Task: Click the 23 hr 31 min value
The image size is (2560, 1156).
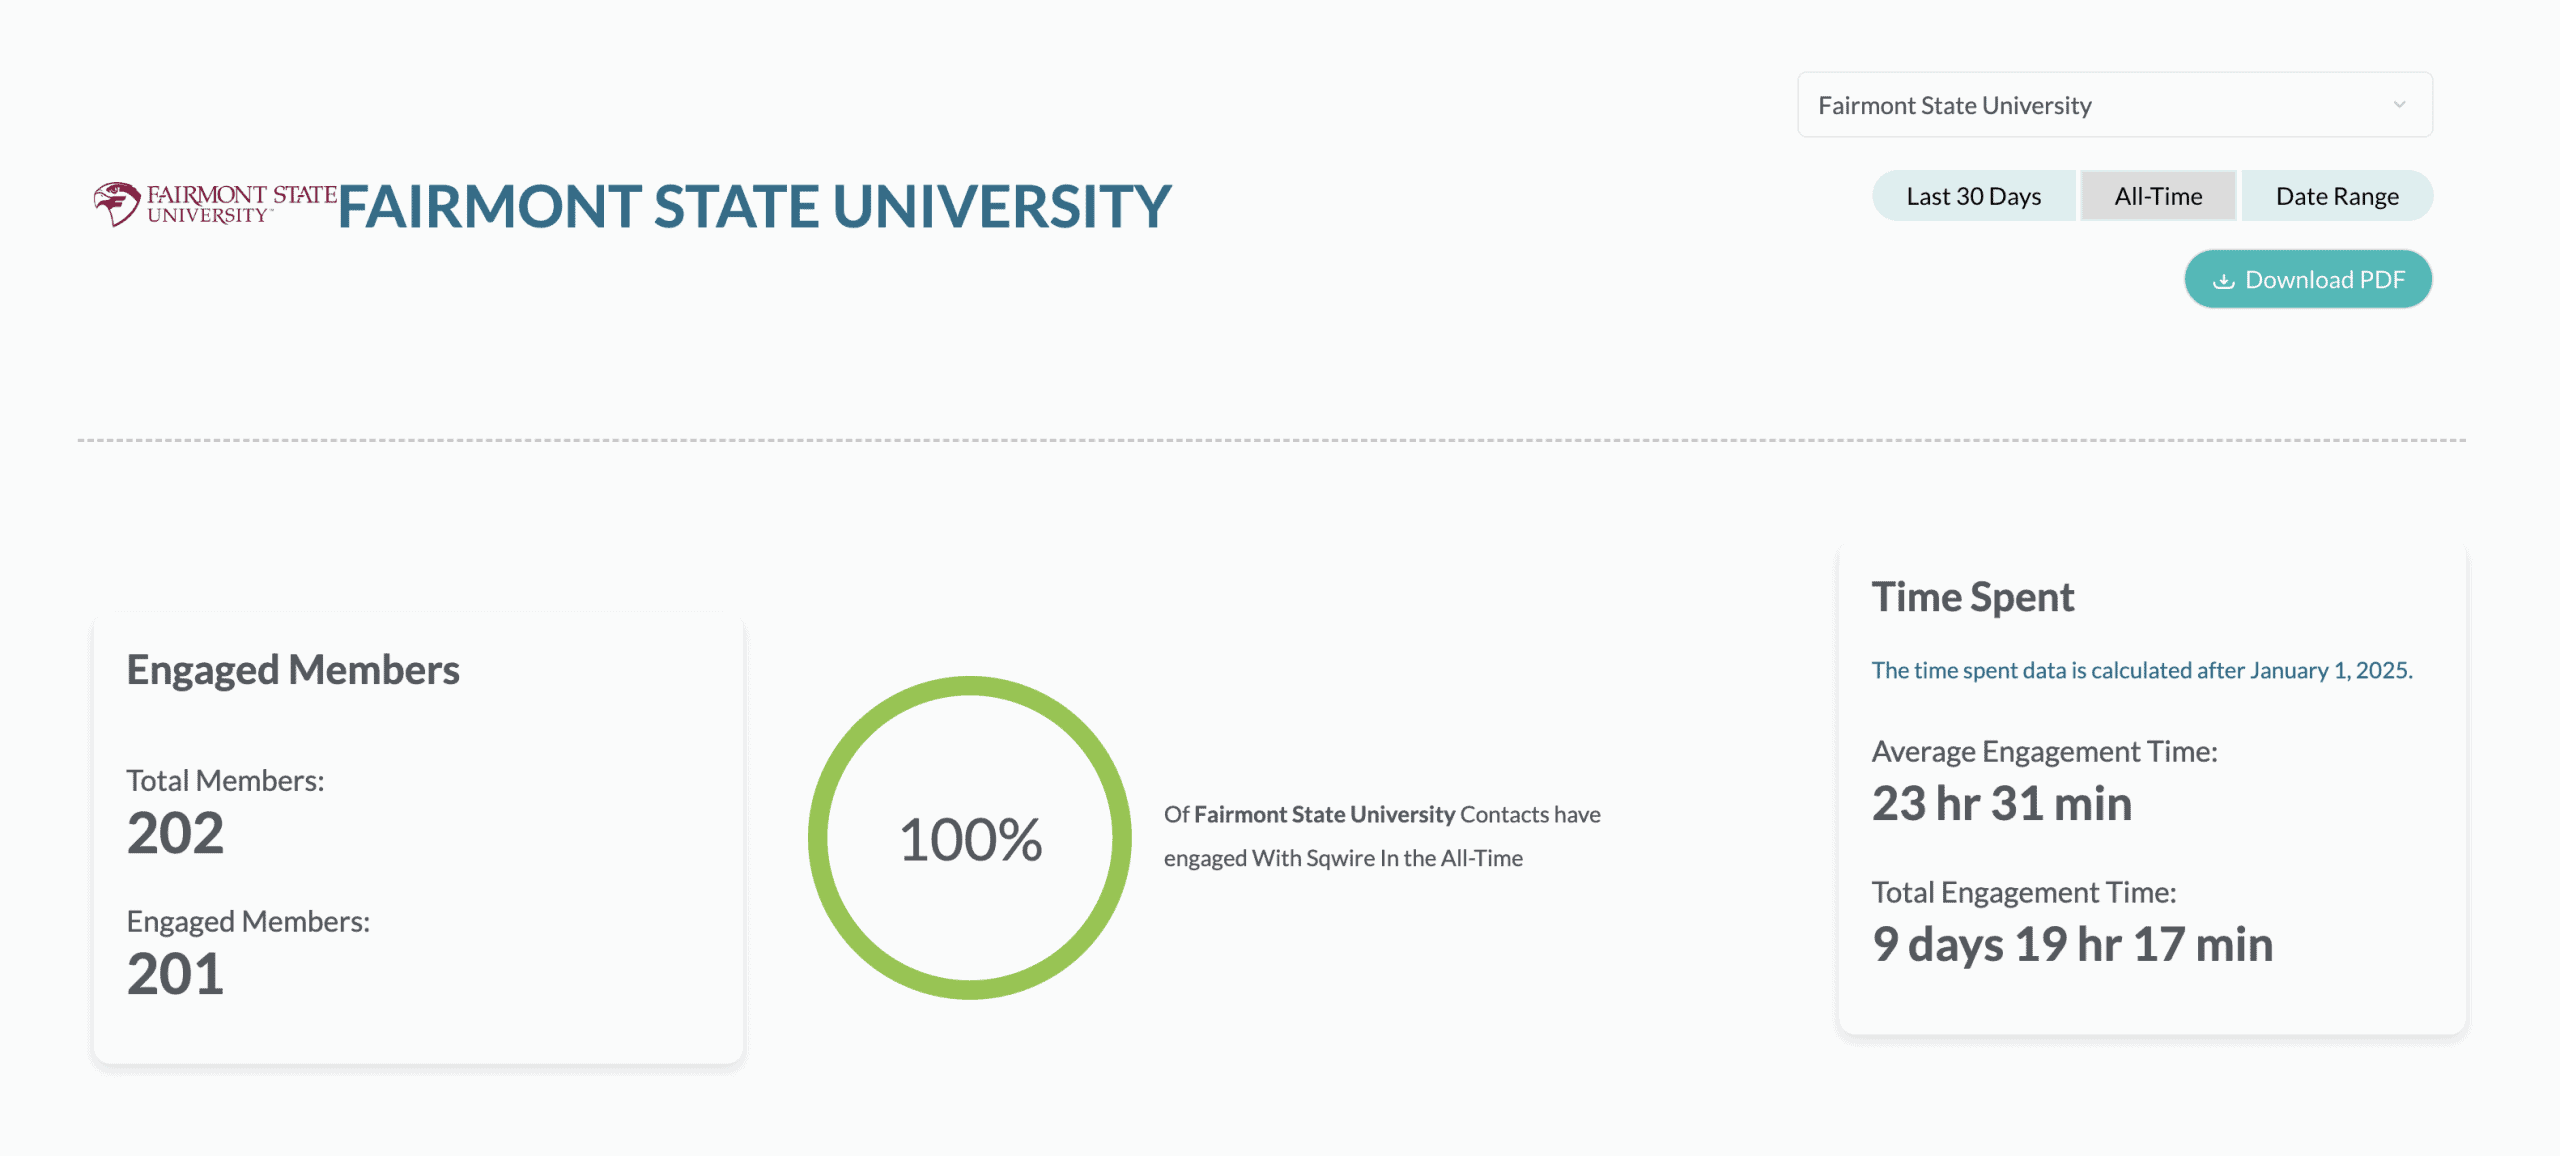Action: click(2001, 804)
